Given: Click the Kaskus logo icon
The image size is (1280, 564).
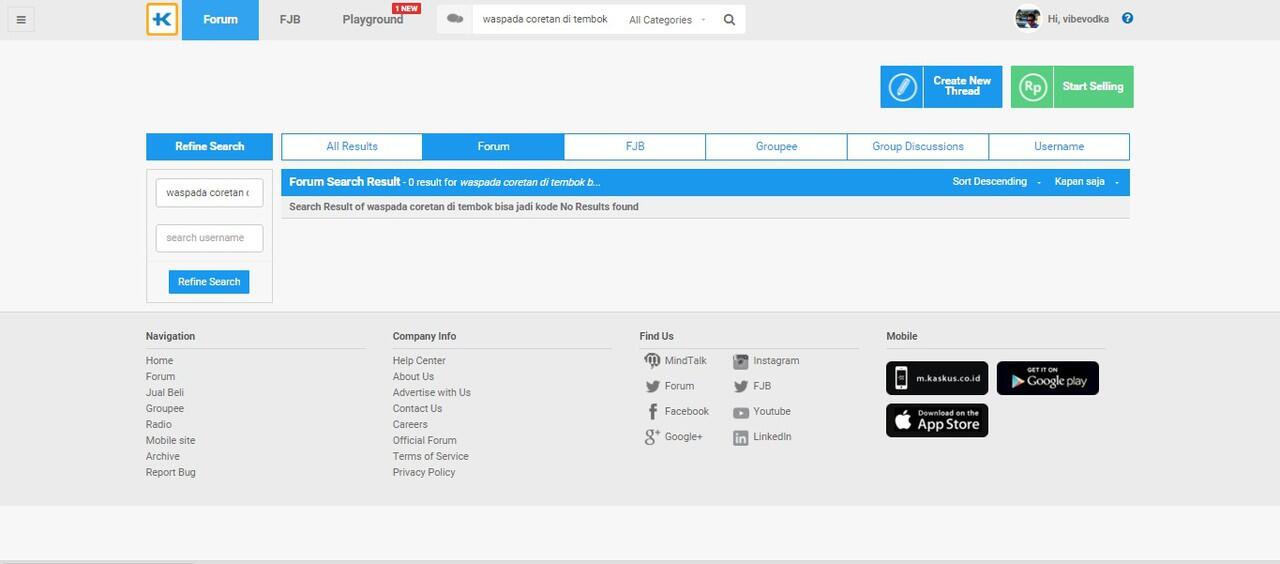Looking at the screenshot, I should tap(162, 19).
